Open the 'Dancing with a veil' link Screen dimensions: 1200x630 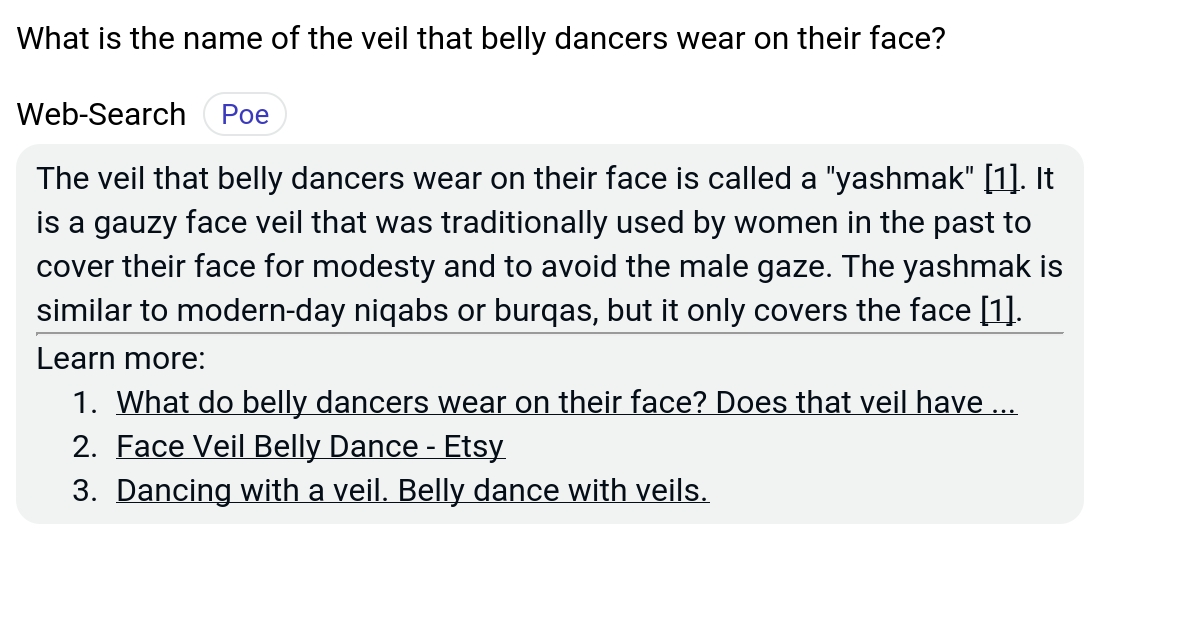[411, 490]
